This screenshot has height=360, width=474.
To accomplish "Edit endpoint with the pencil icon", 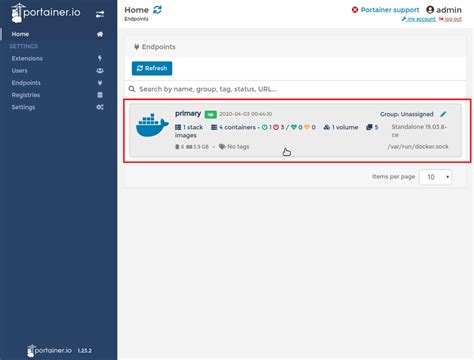I will coord(443,114).
